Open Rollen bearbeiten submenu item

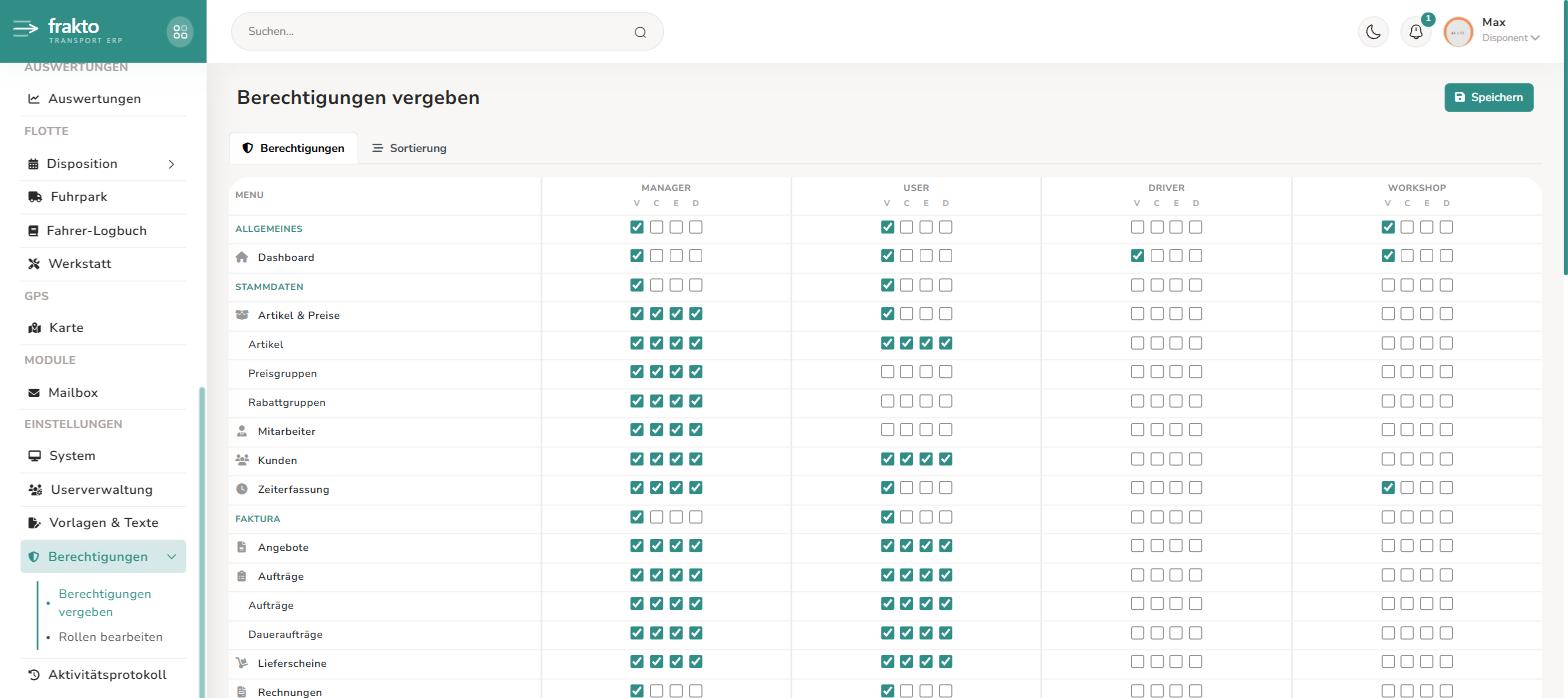[x=110, y=637]
